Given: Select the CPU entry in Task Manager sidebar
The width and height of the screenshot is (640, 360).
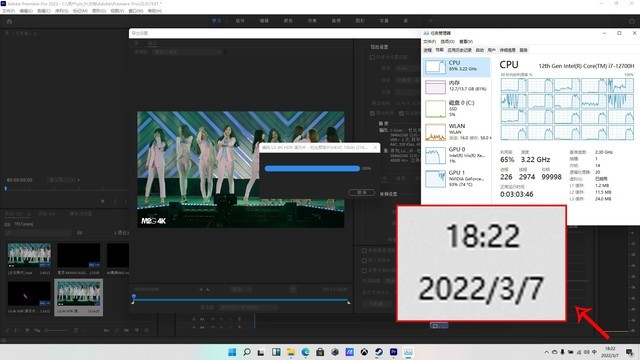Looking at the screenshot, I should point(456,67).
